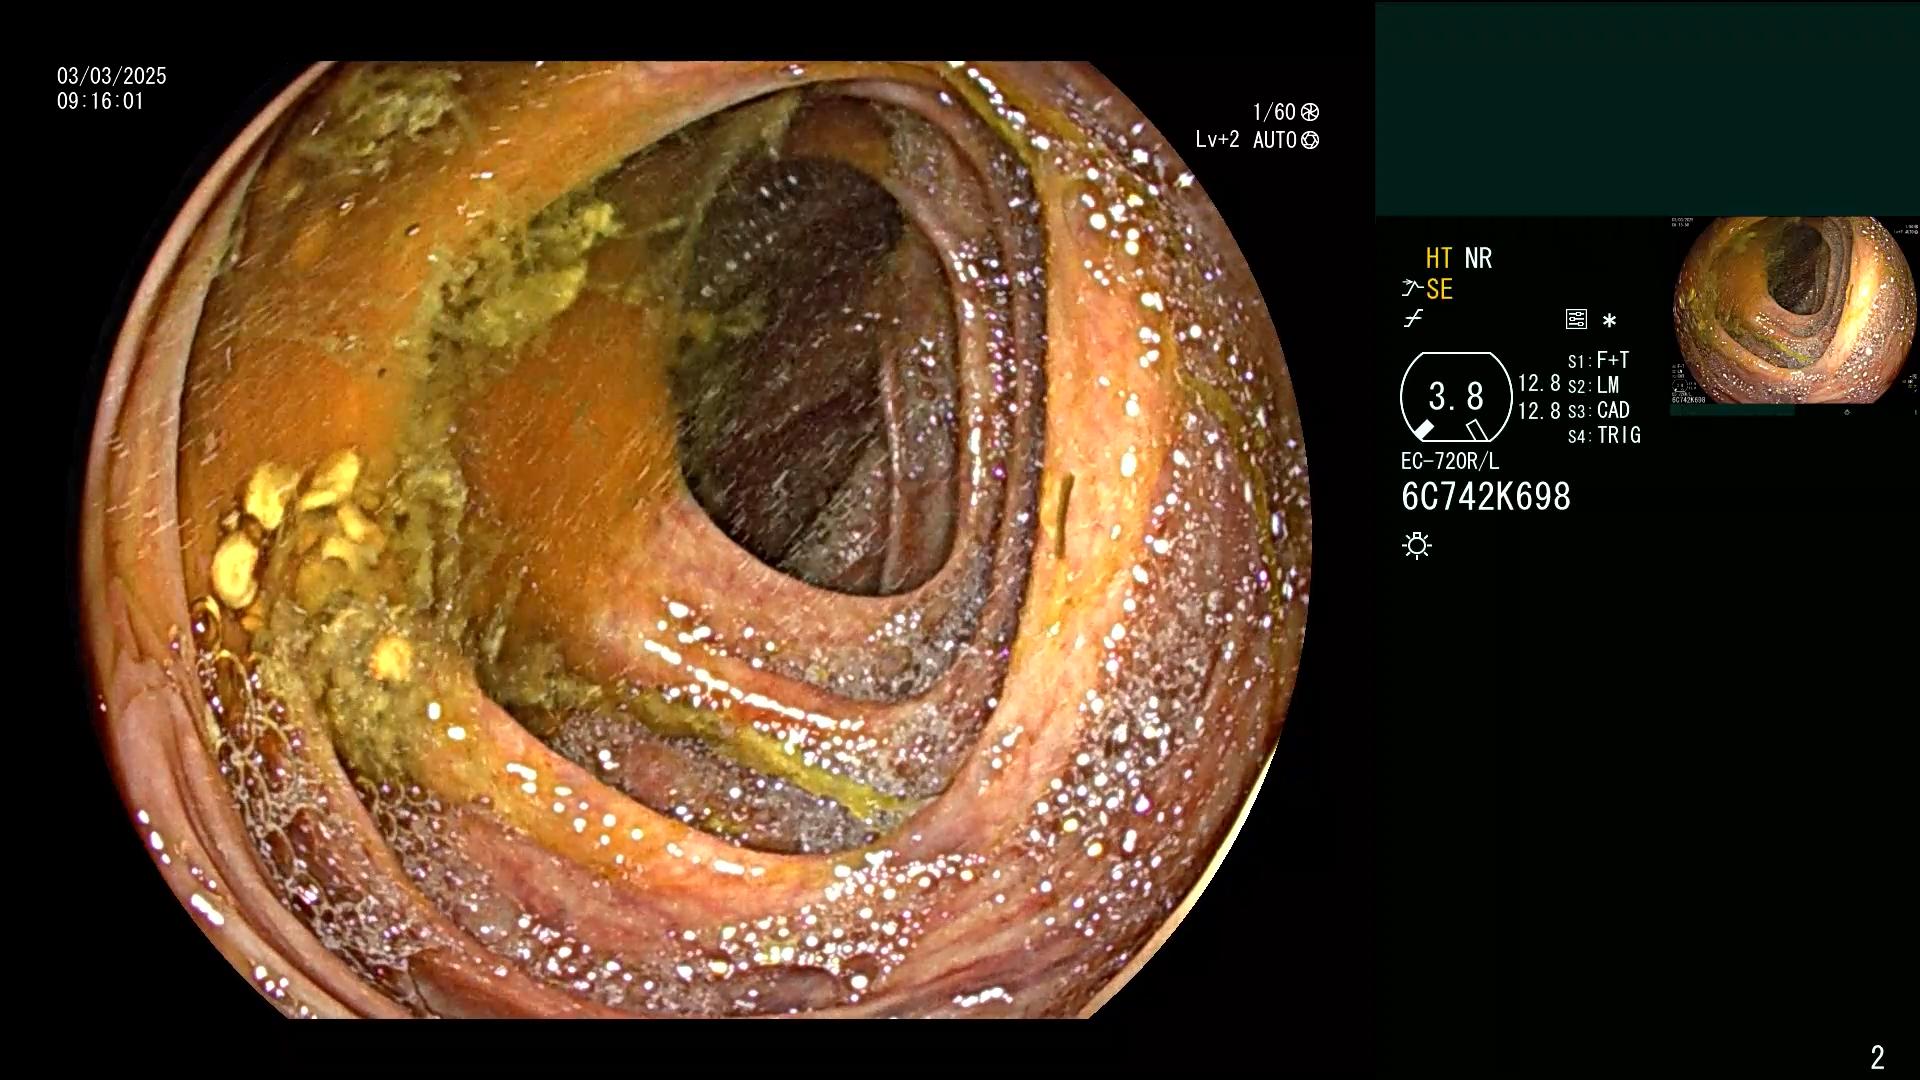1920x1080 pixels.
Task: Click the shutter icon next to 1/60
Action: coord(1310,112)
